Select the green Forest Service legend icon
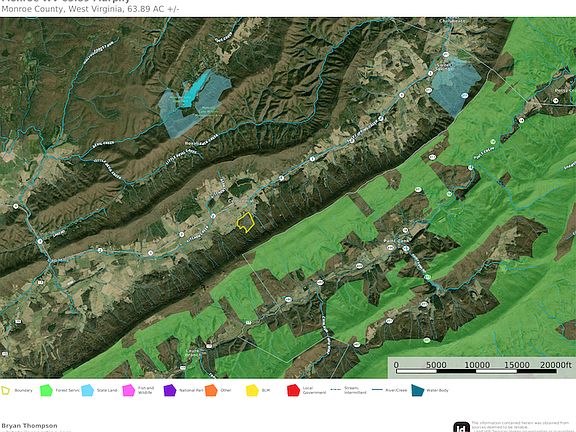576x432 pixels. (x=46, y=390)
